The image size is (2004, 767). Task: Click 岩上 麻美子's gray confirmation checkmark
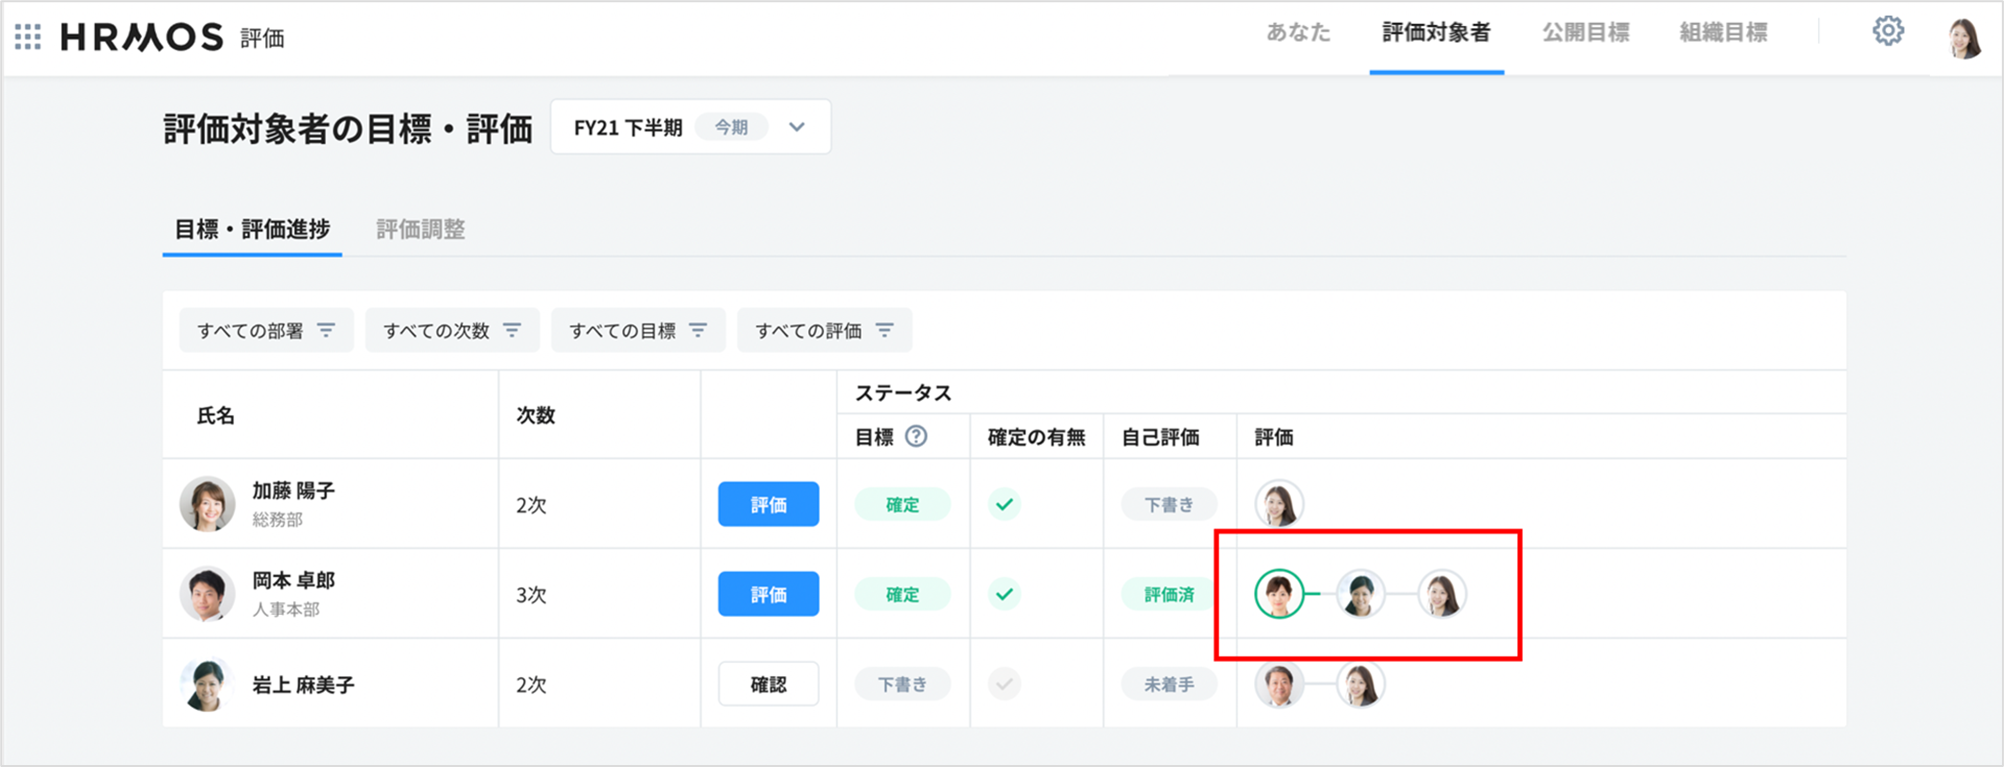coord(1004,685)
